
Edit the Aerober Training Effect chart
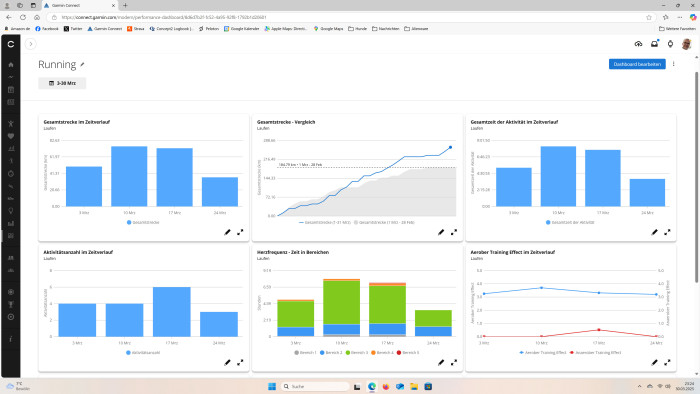[654, 362]
